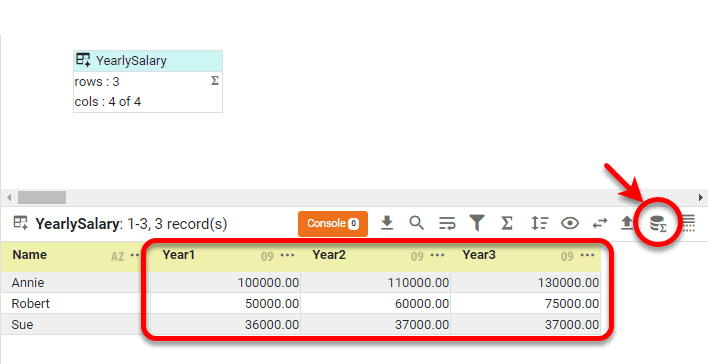Click the Year1 column header
Viewport: 708px width, 364px height.
pyautogui.click(x=225, y=257)
